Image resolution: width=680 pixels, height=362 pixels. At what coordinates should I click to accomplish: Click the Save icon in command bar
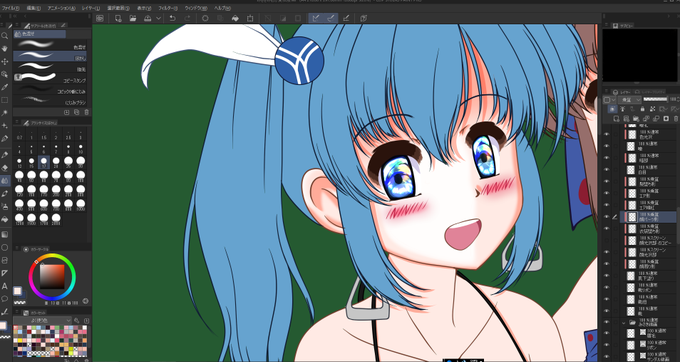[x=147, y=18]
